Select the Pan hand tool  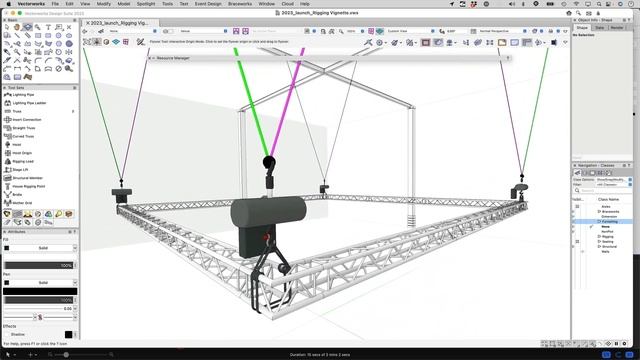click(17, 27)
